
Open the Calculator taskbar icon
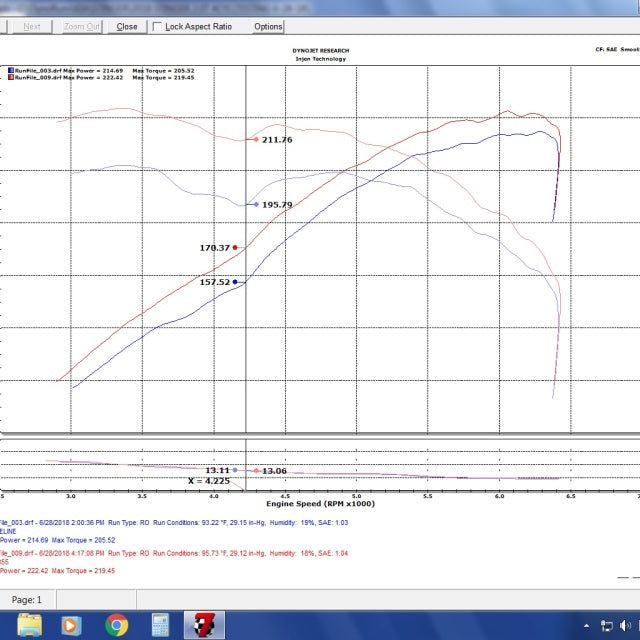click(160, 625)
